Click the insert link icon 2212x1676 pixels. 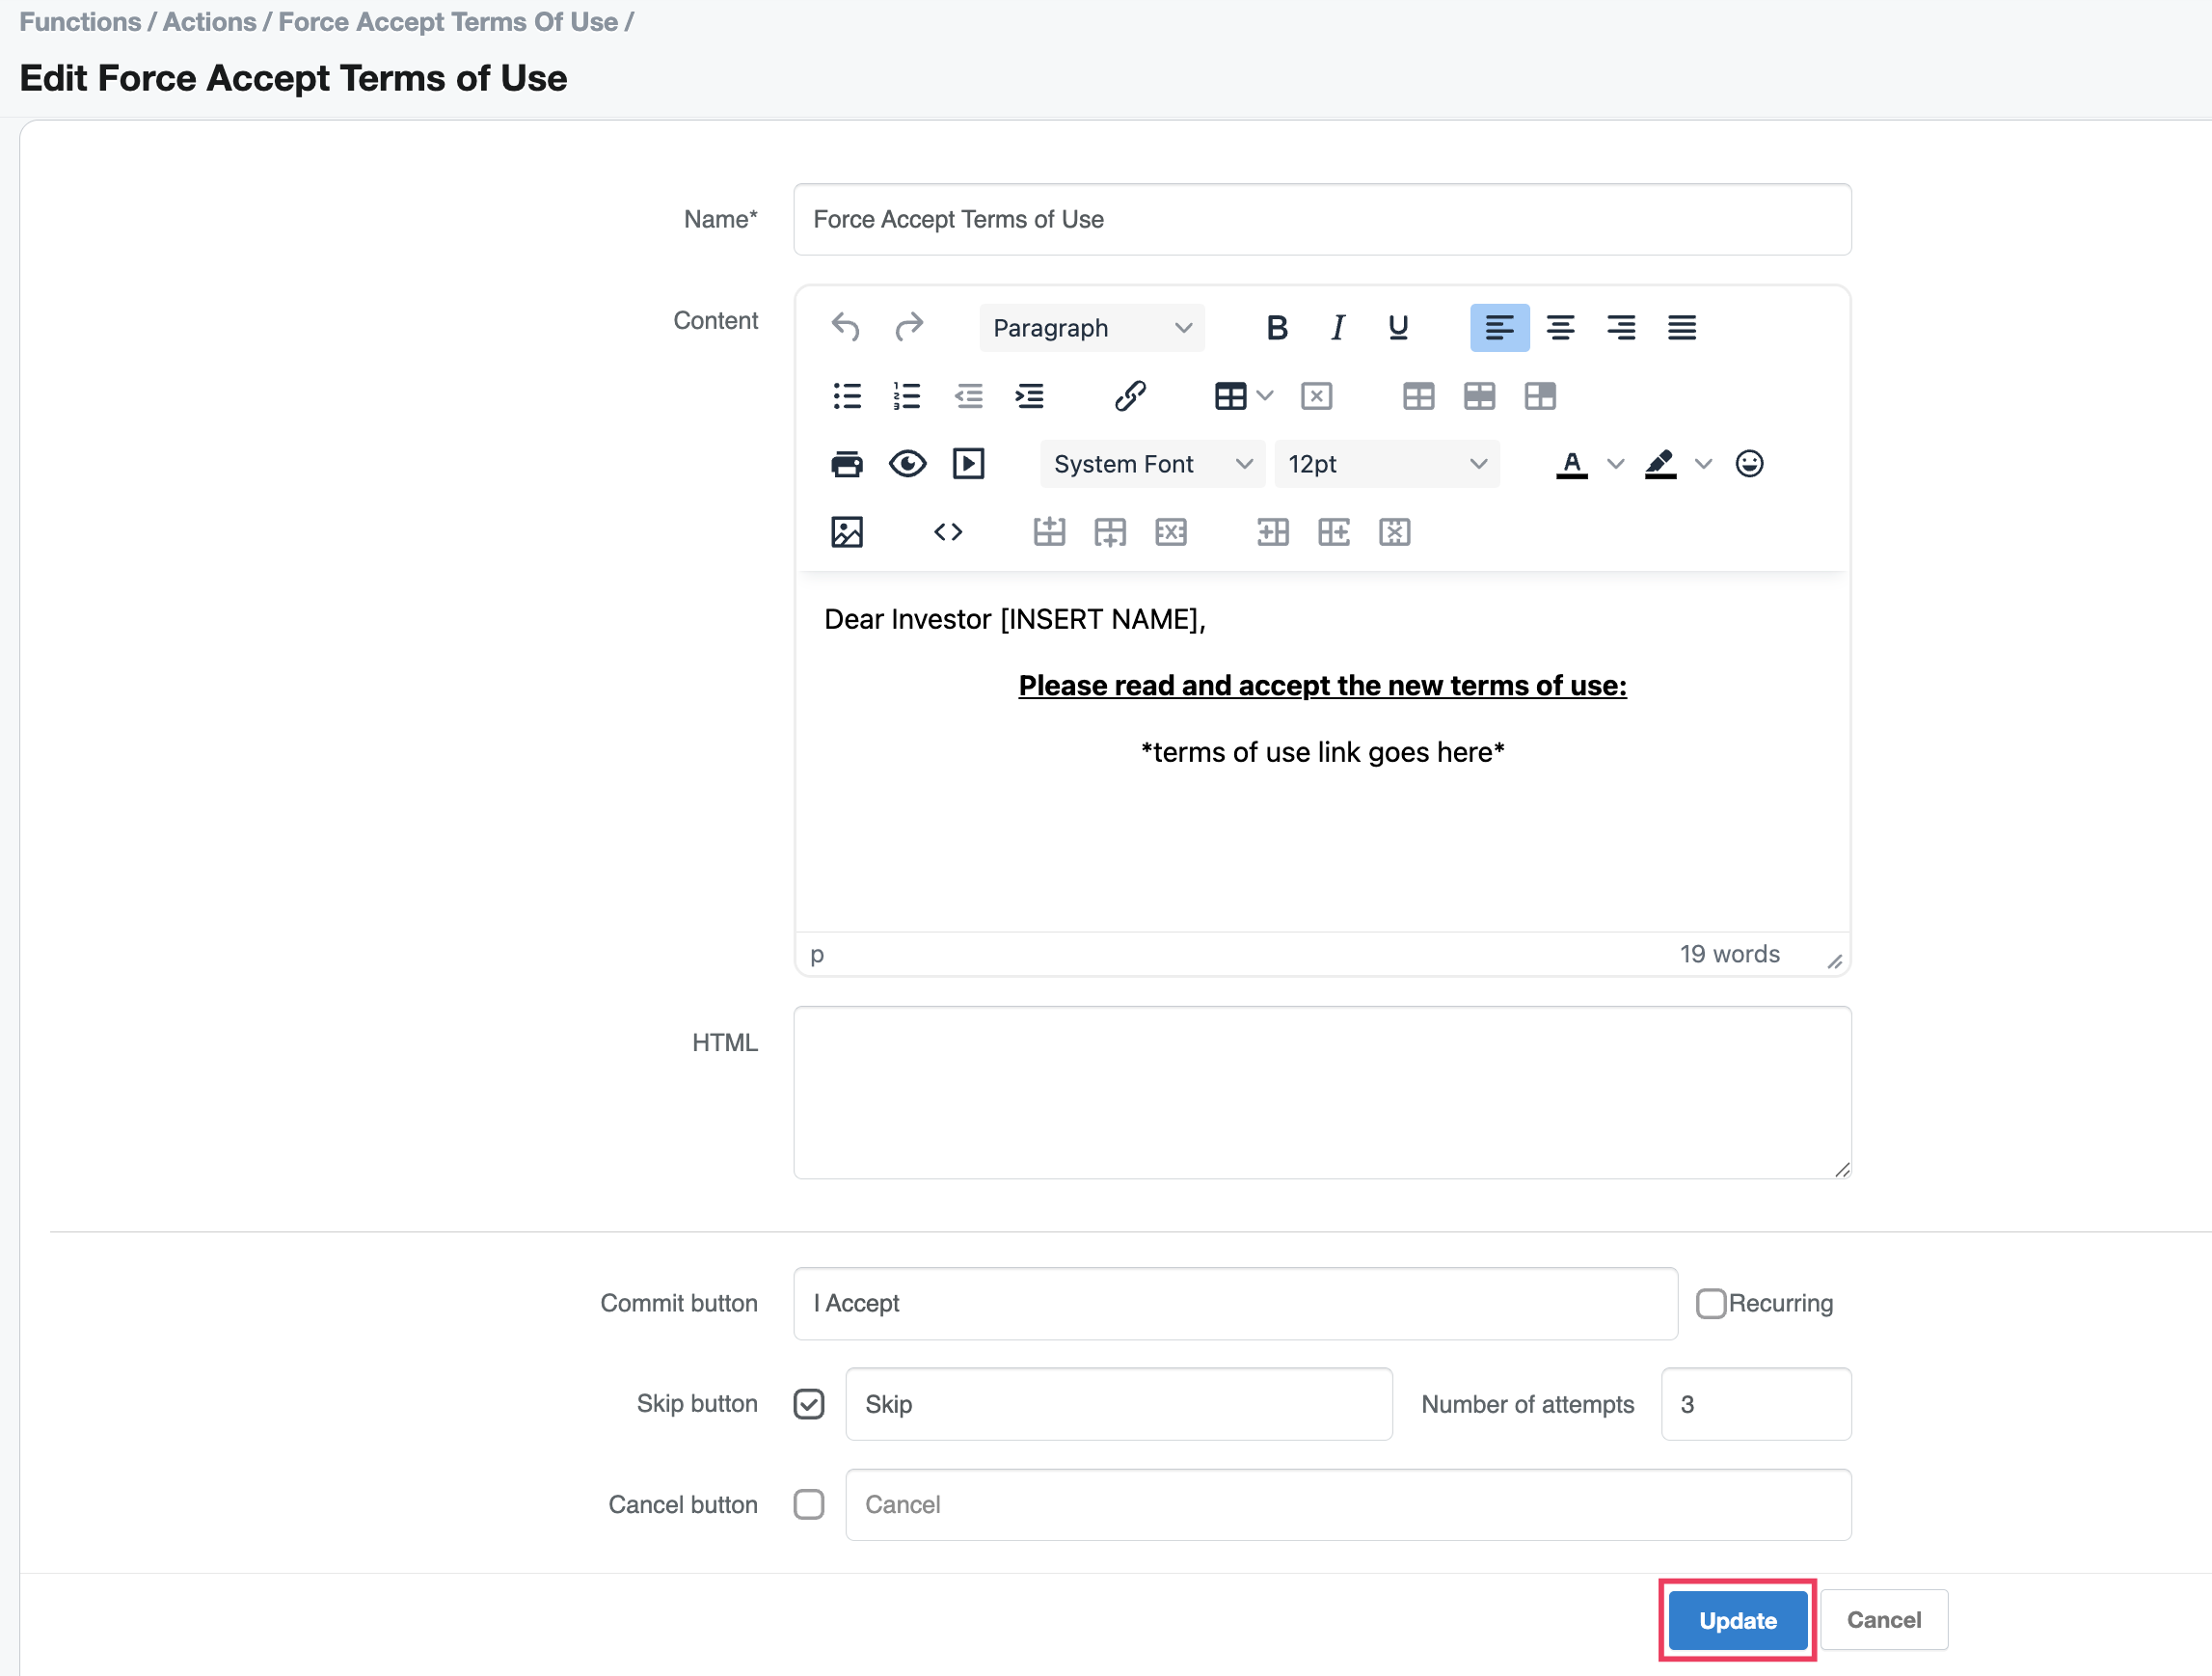pyautogui.click(x=1130, y=396)
